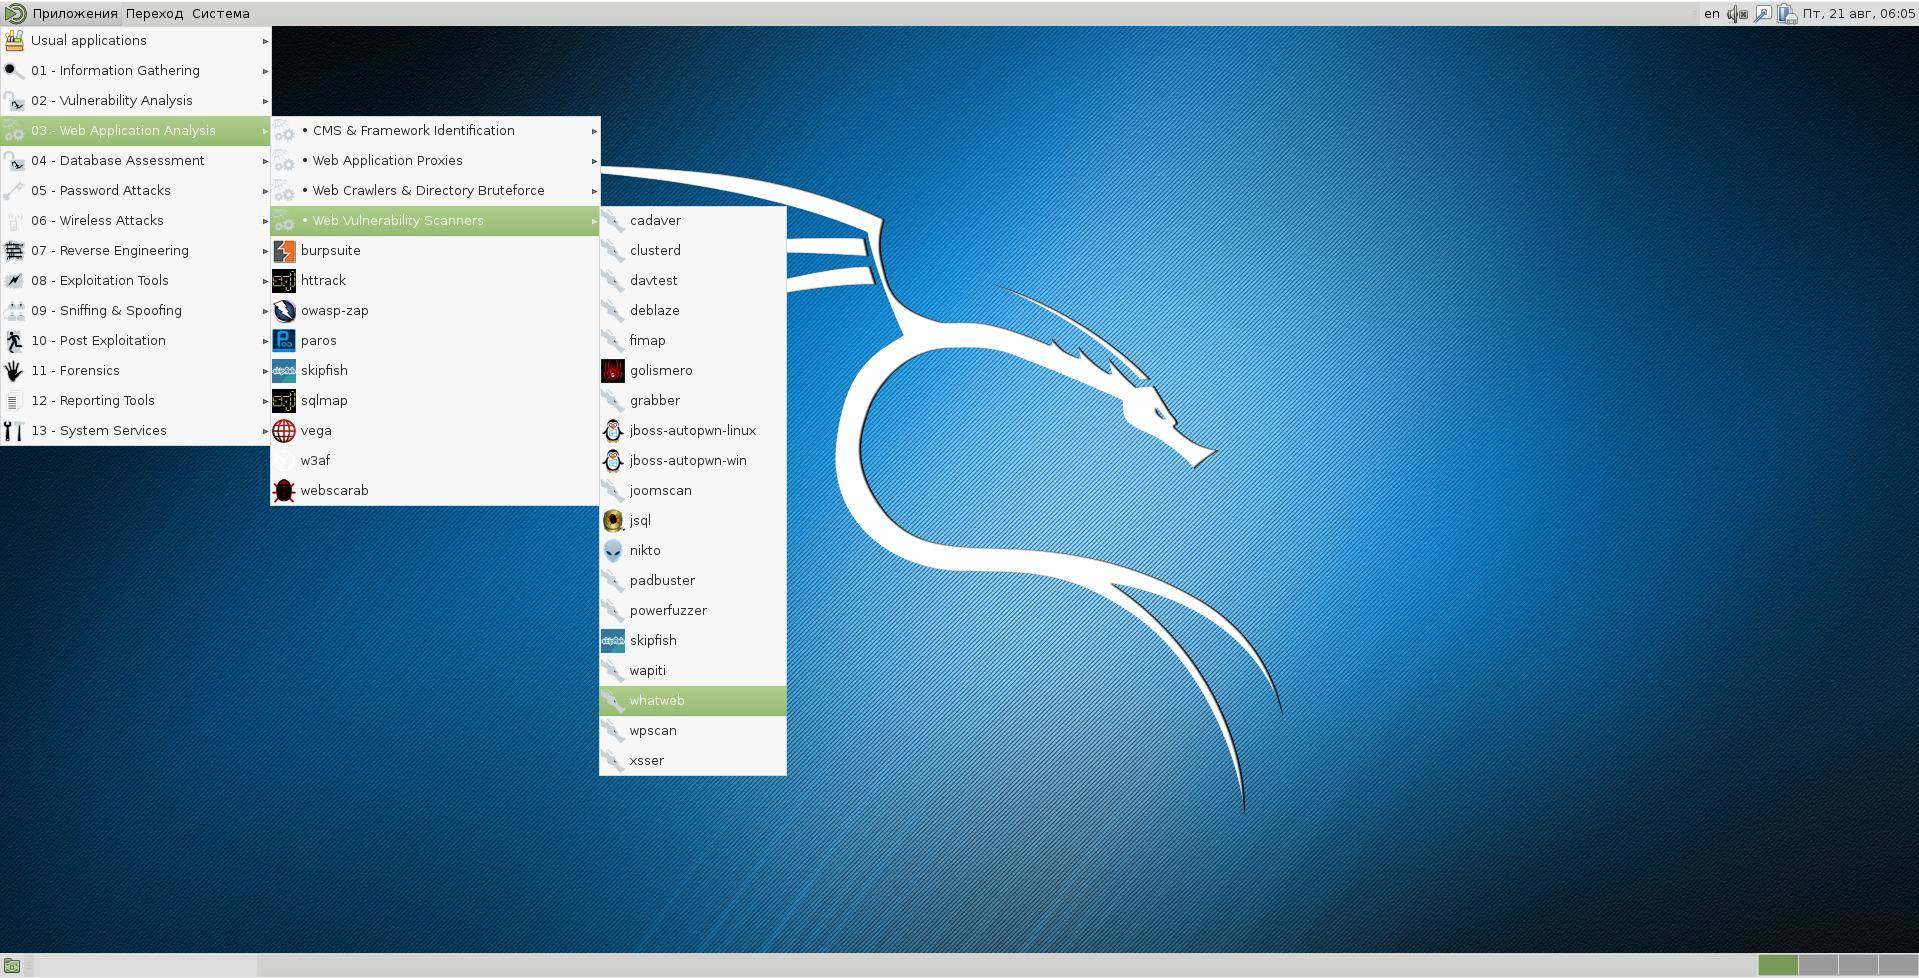
Task: Launch cadaver from the scanners list
Action: pos(692,221)
